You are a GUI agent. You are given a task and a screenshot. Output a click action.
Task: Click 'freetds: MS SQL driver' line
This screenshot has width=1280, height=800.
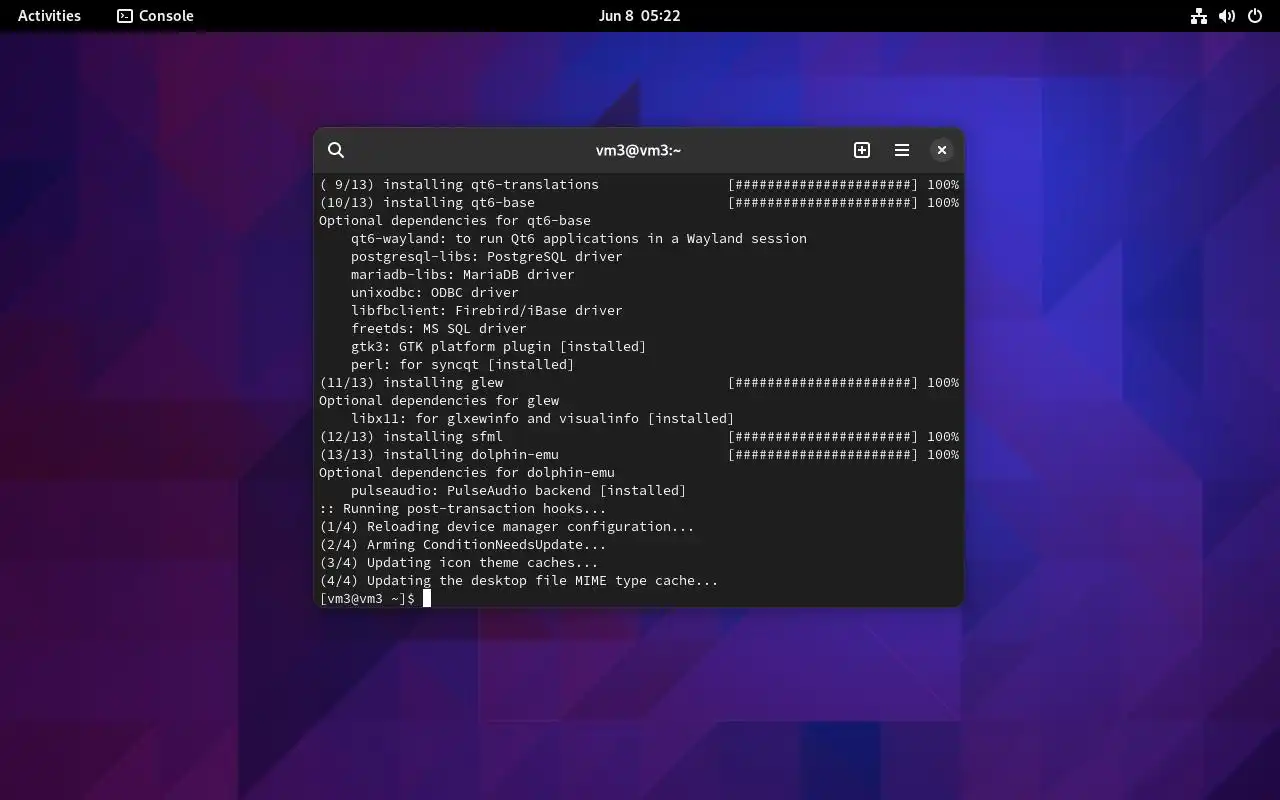click(438, 328)
